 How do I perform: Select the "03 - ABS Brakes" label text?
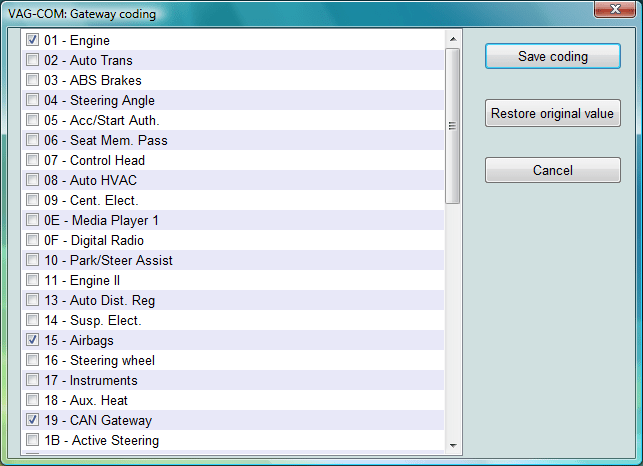93,80
